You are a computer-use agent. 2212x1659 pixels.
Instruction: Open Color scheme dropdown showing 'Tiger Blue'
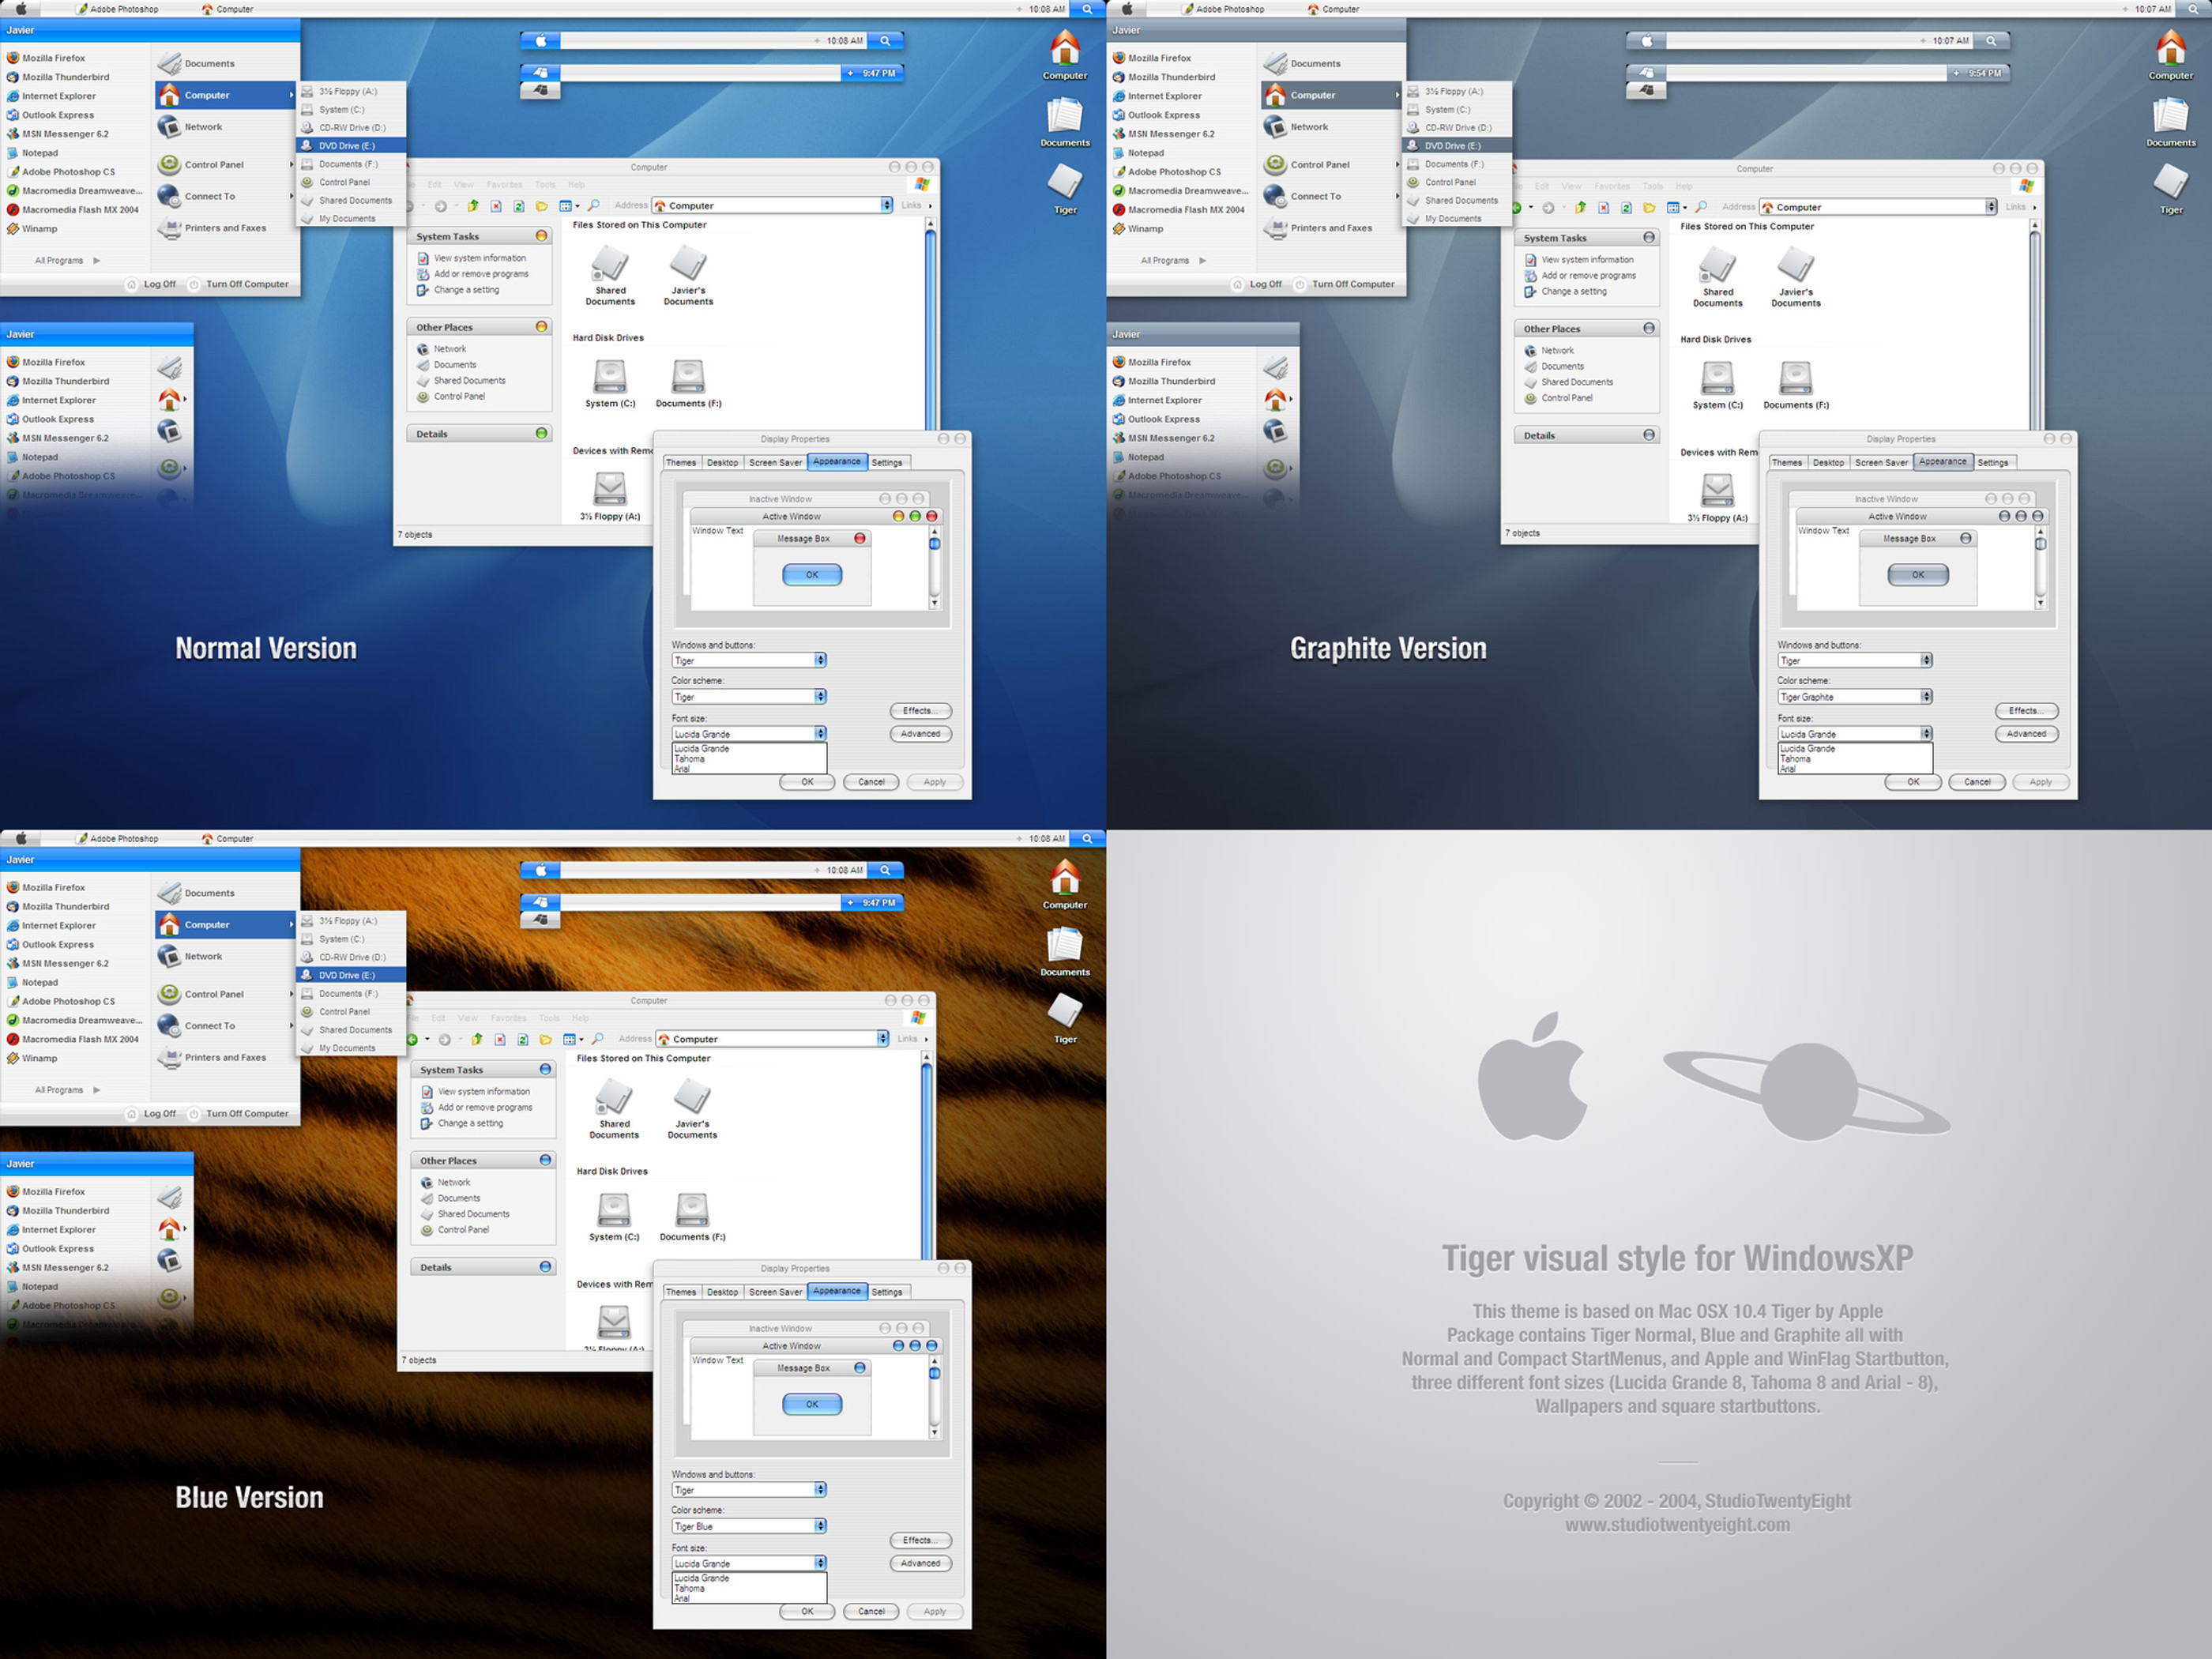point(749,1526)
